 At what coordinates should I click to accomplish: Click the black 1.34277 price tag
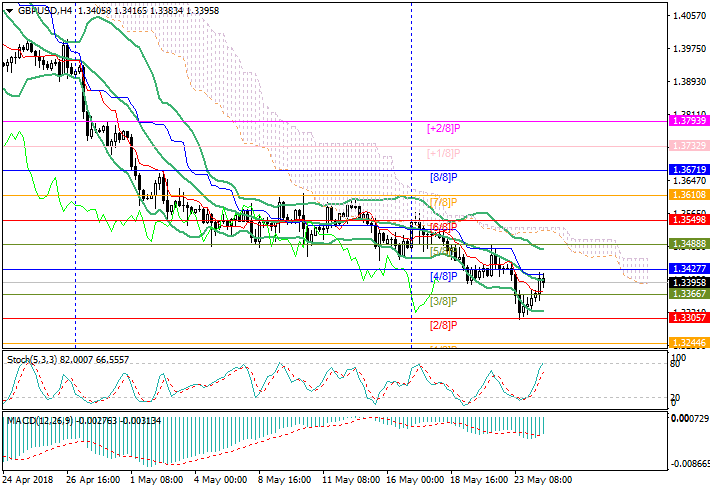point(689,269)
